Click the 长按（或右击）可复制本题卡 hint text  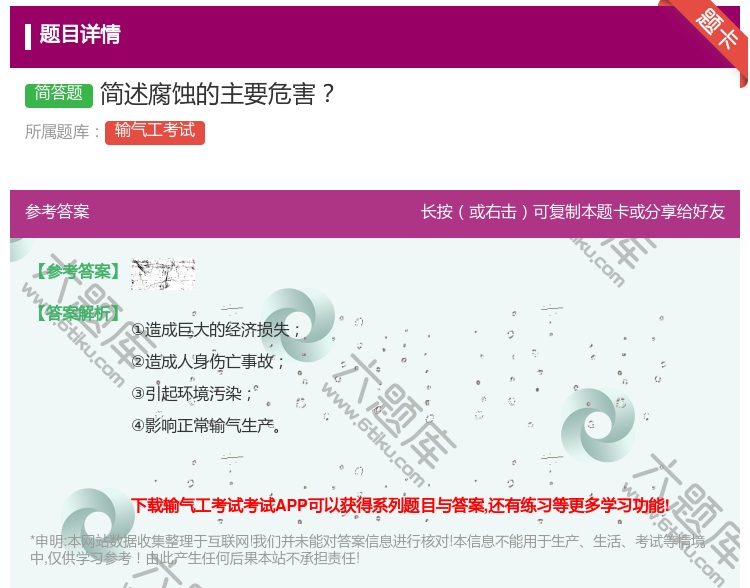coord(573,211)
